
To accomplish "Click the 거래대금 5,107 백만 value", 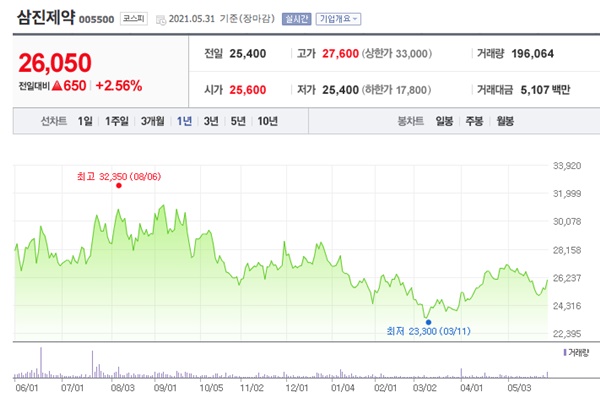I will click(545, 90).
